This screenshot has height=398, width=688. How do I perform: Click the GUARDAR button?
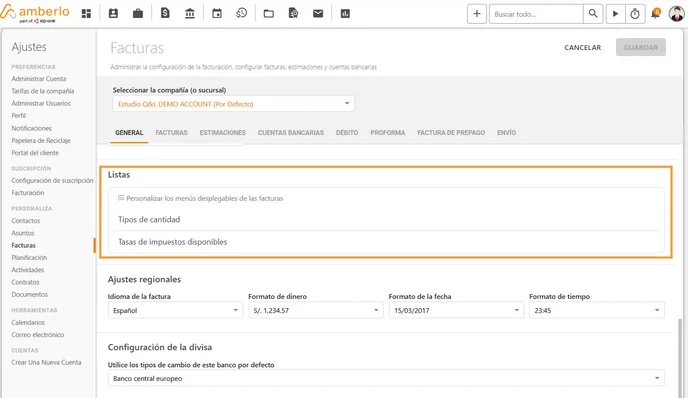[641, 47]
